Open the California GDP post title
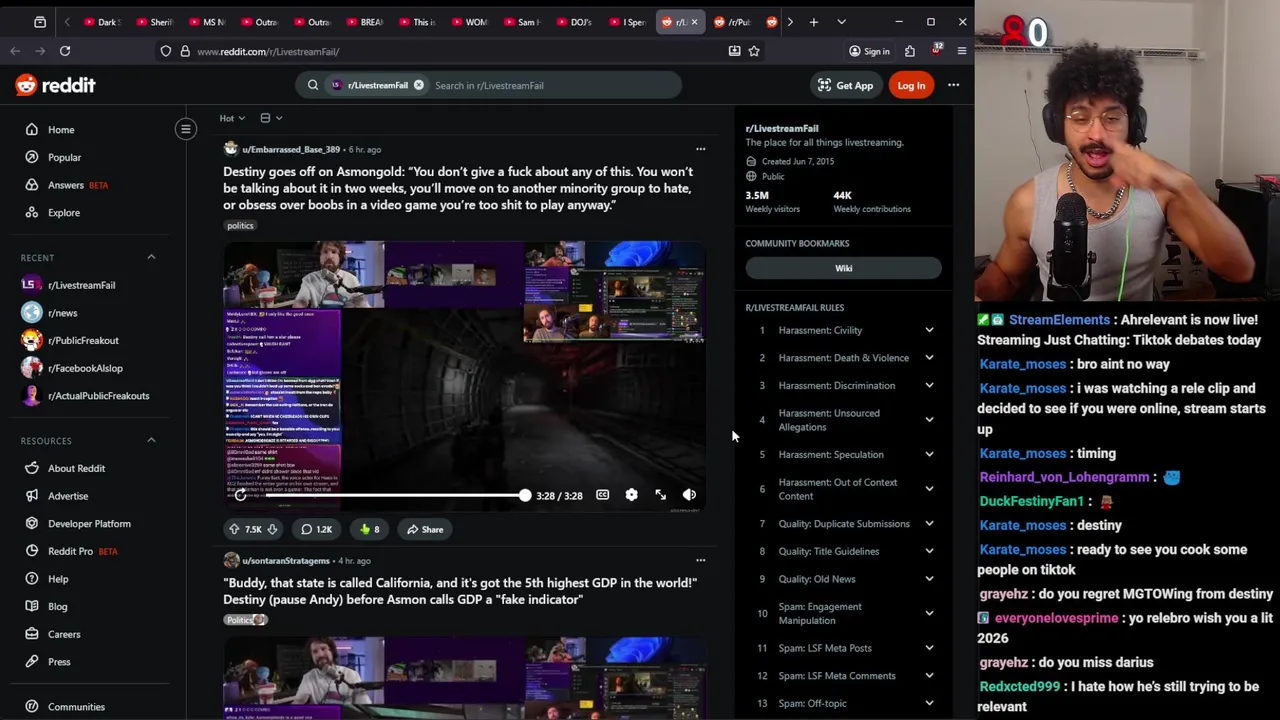 [x=460, y=591]
